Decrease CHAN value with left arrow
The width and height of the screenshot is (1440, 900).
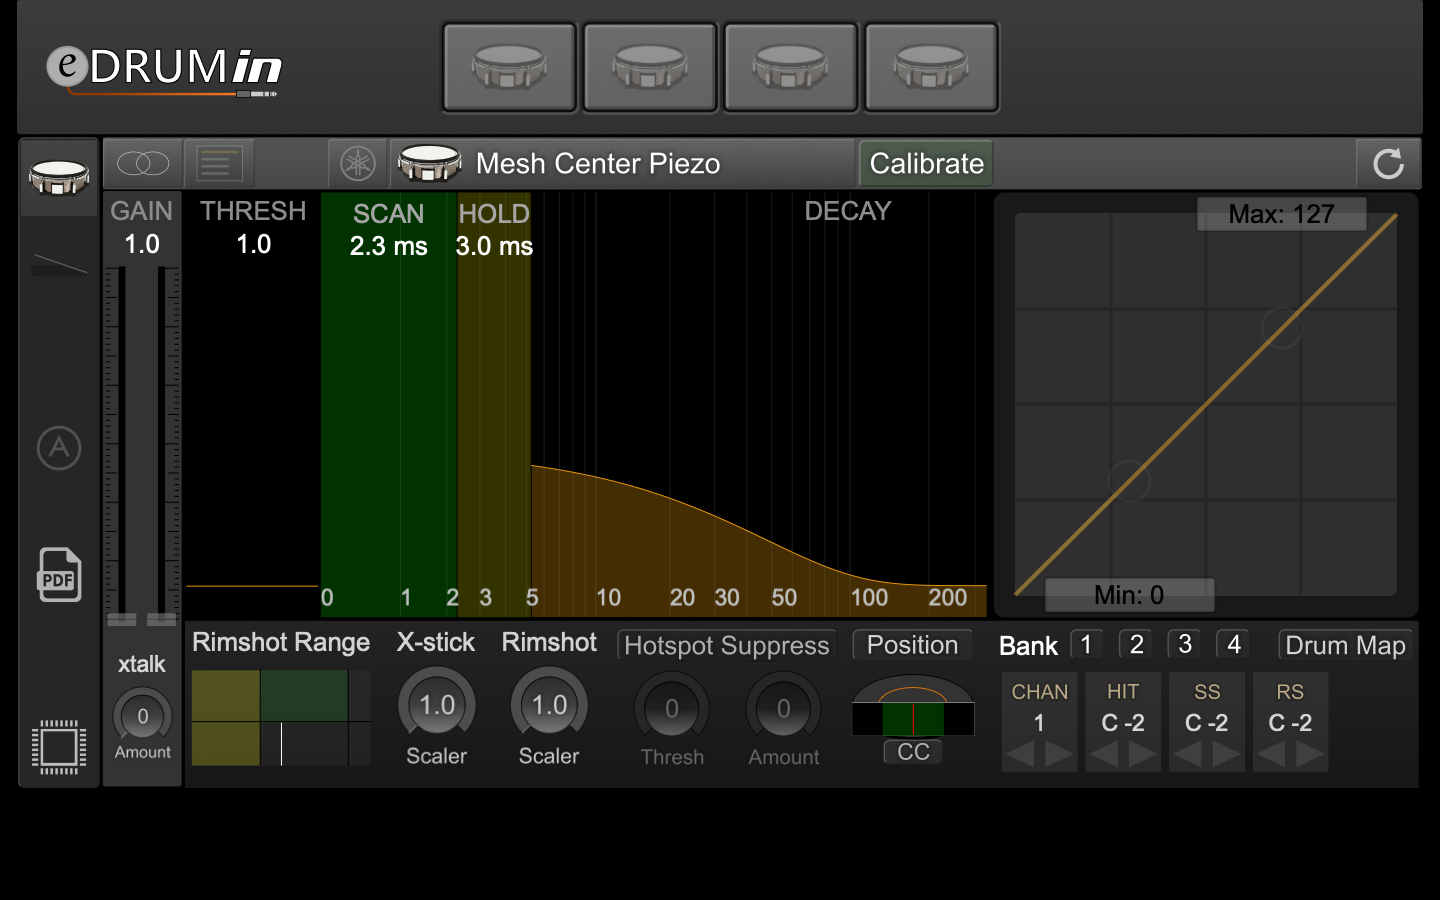1020,755
